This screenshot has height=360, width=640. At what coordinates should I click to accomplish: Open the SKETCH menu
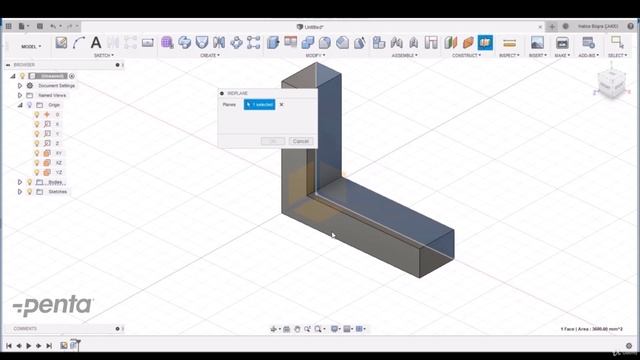click(x=104, y=55)
